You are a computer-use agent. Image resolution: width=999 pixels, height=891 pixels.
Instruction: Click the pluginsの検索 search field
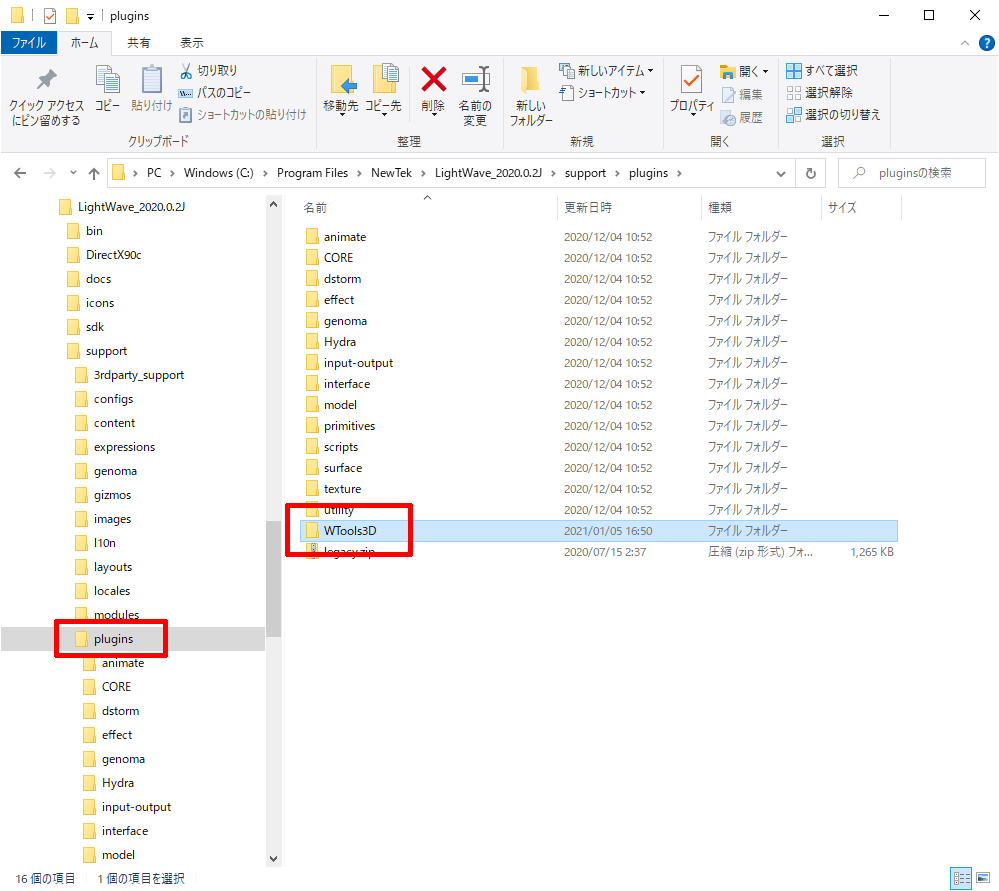912,173
